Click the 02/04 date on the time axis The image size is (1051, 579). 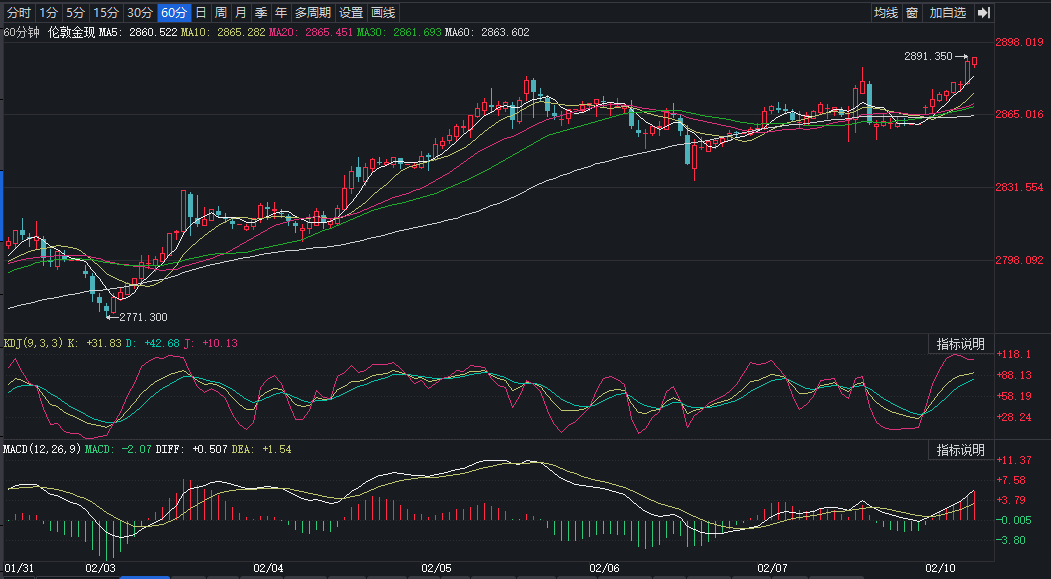(x=268, y=568)
